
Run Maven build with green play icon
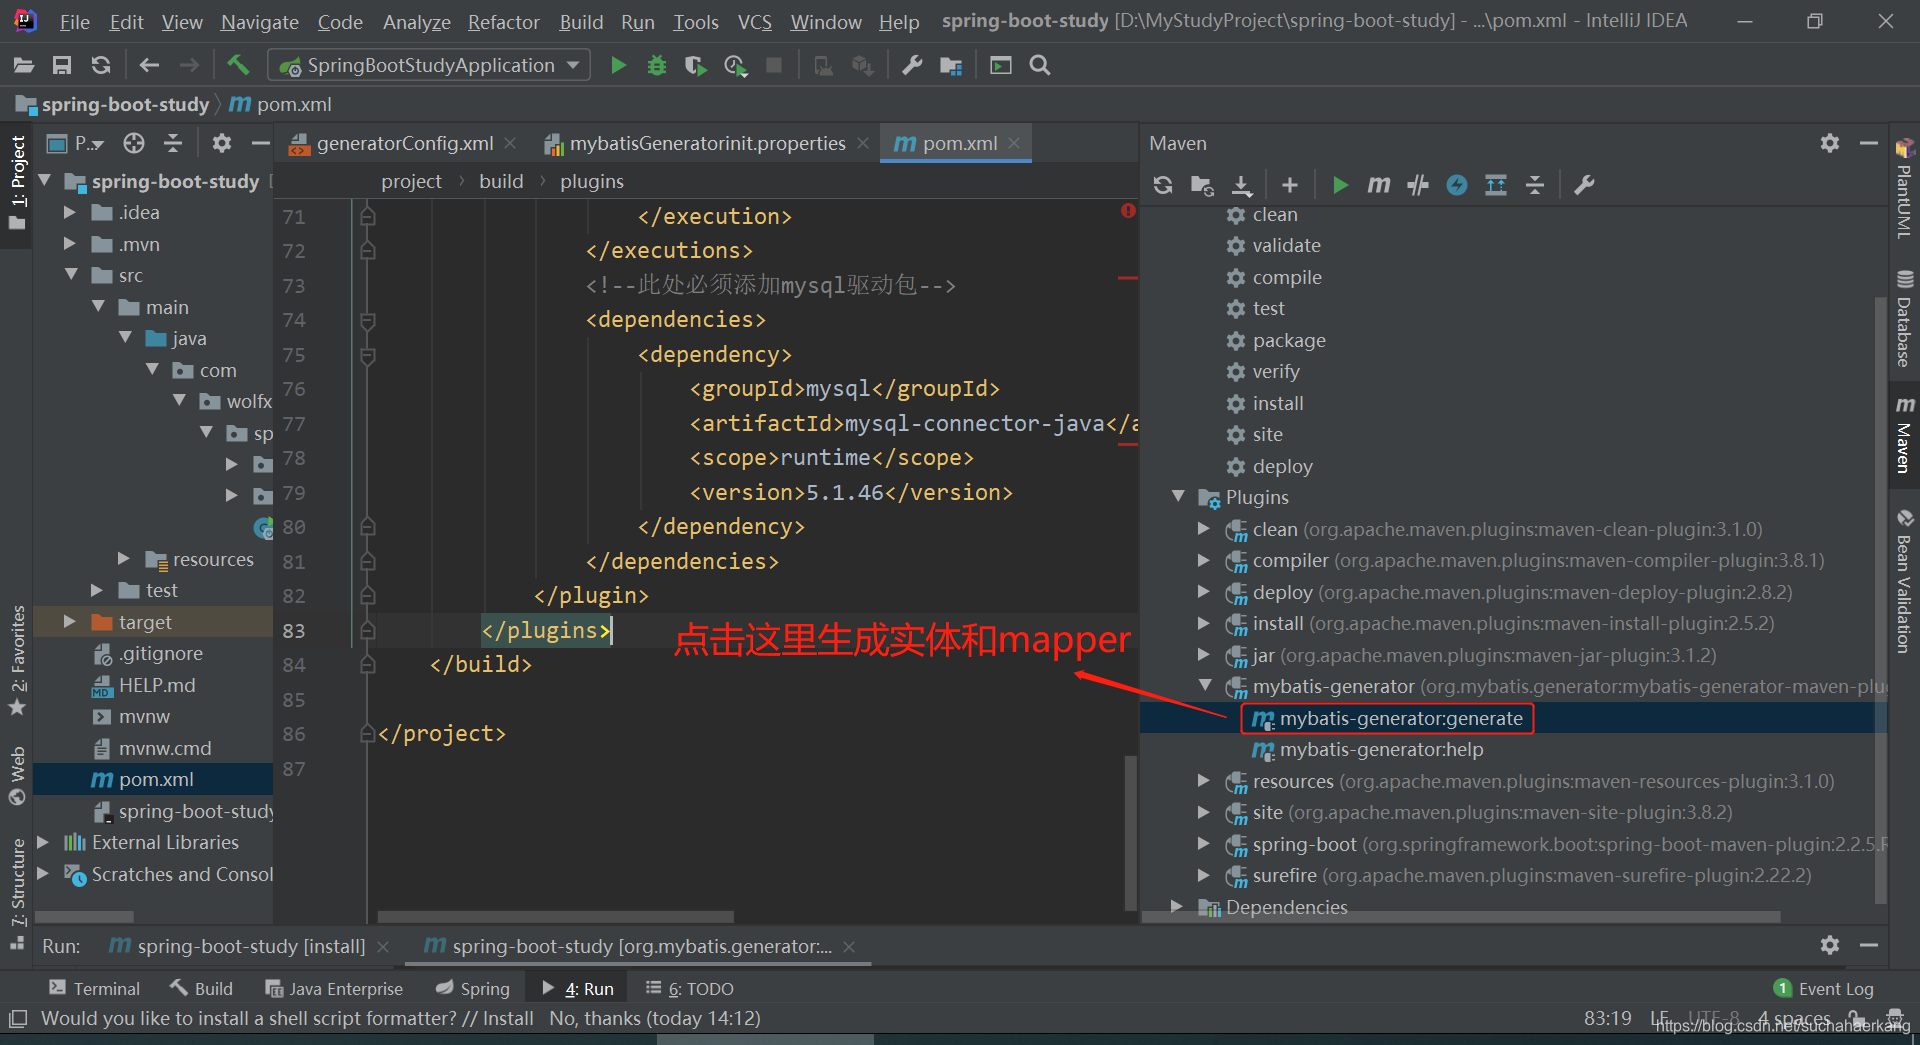(x=1340, y=185)
